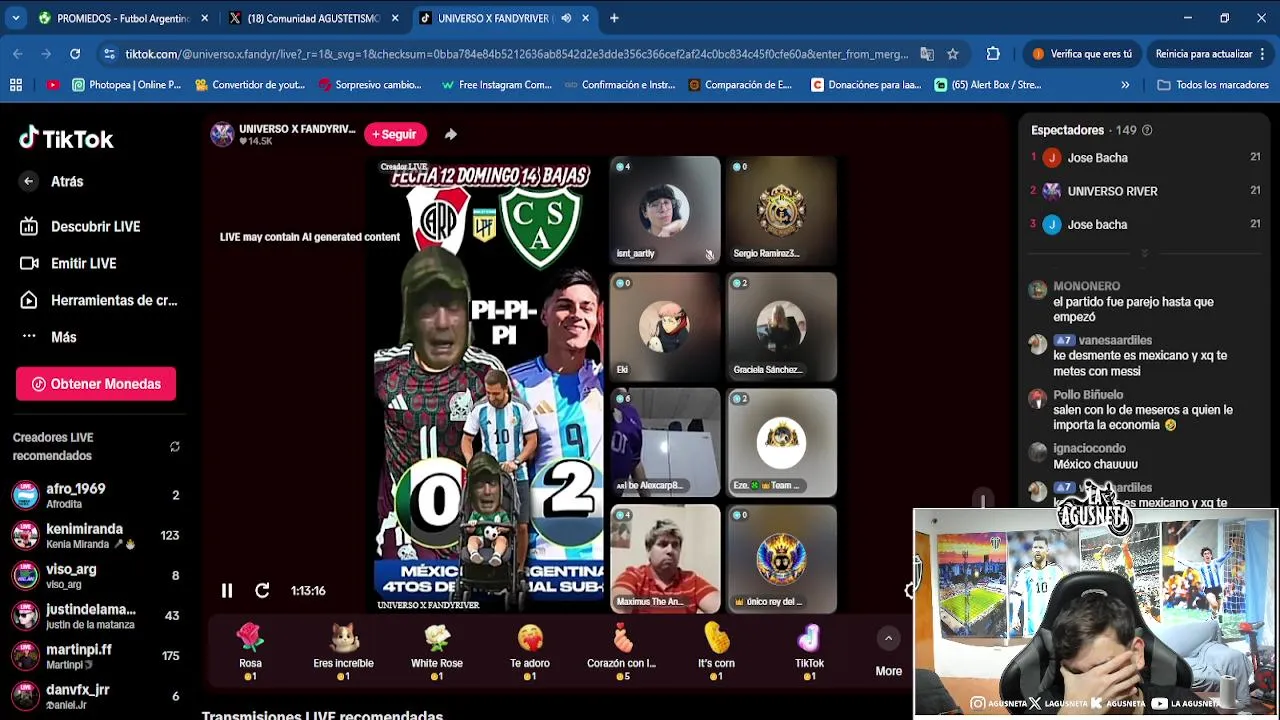Open kenimiranda live creator

[96, 536]
